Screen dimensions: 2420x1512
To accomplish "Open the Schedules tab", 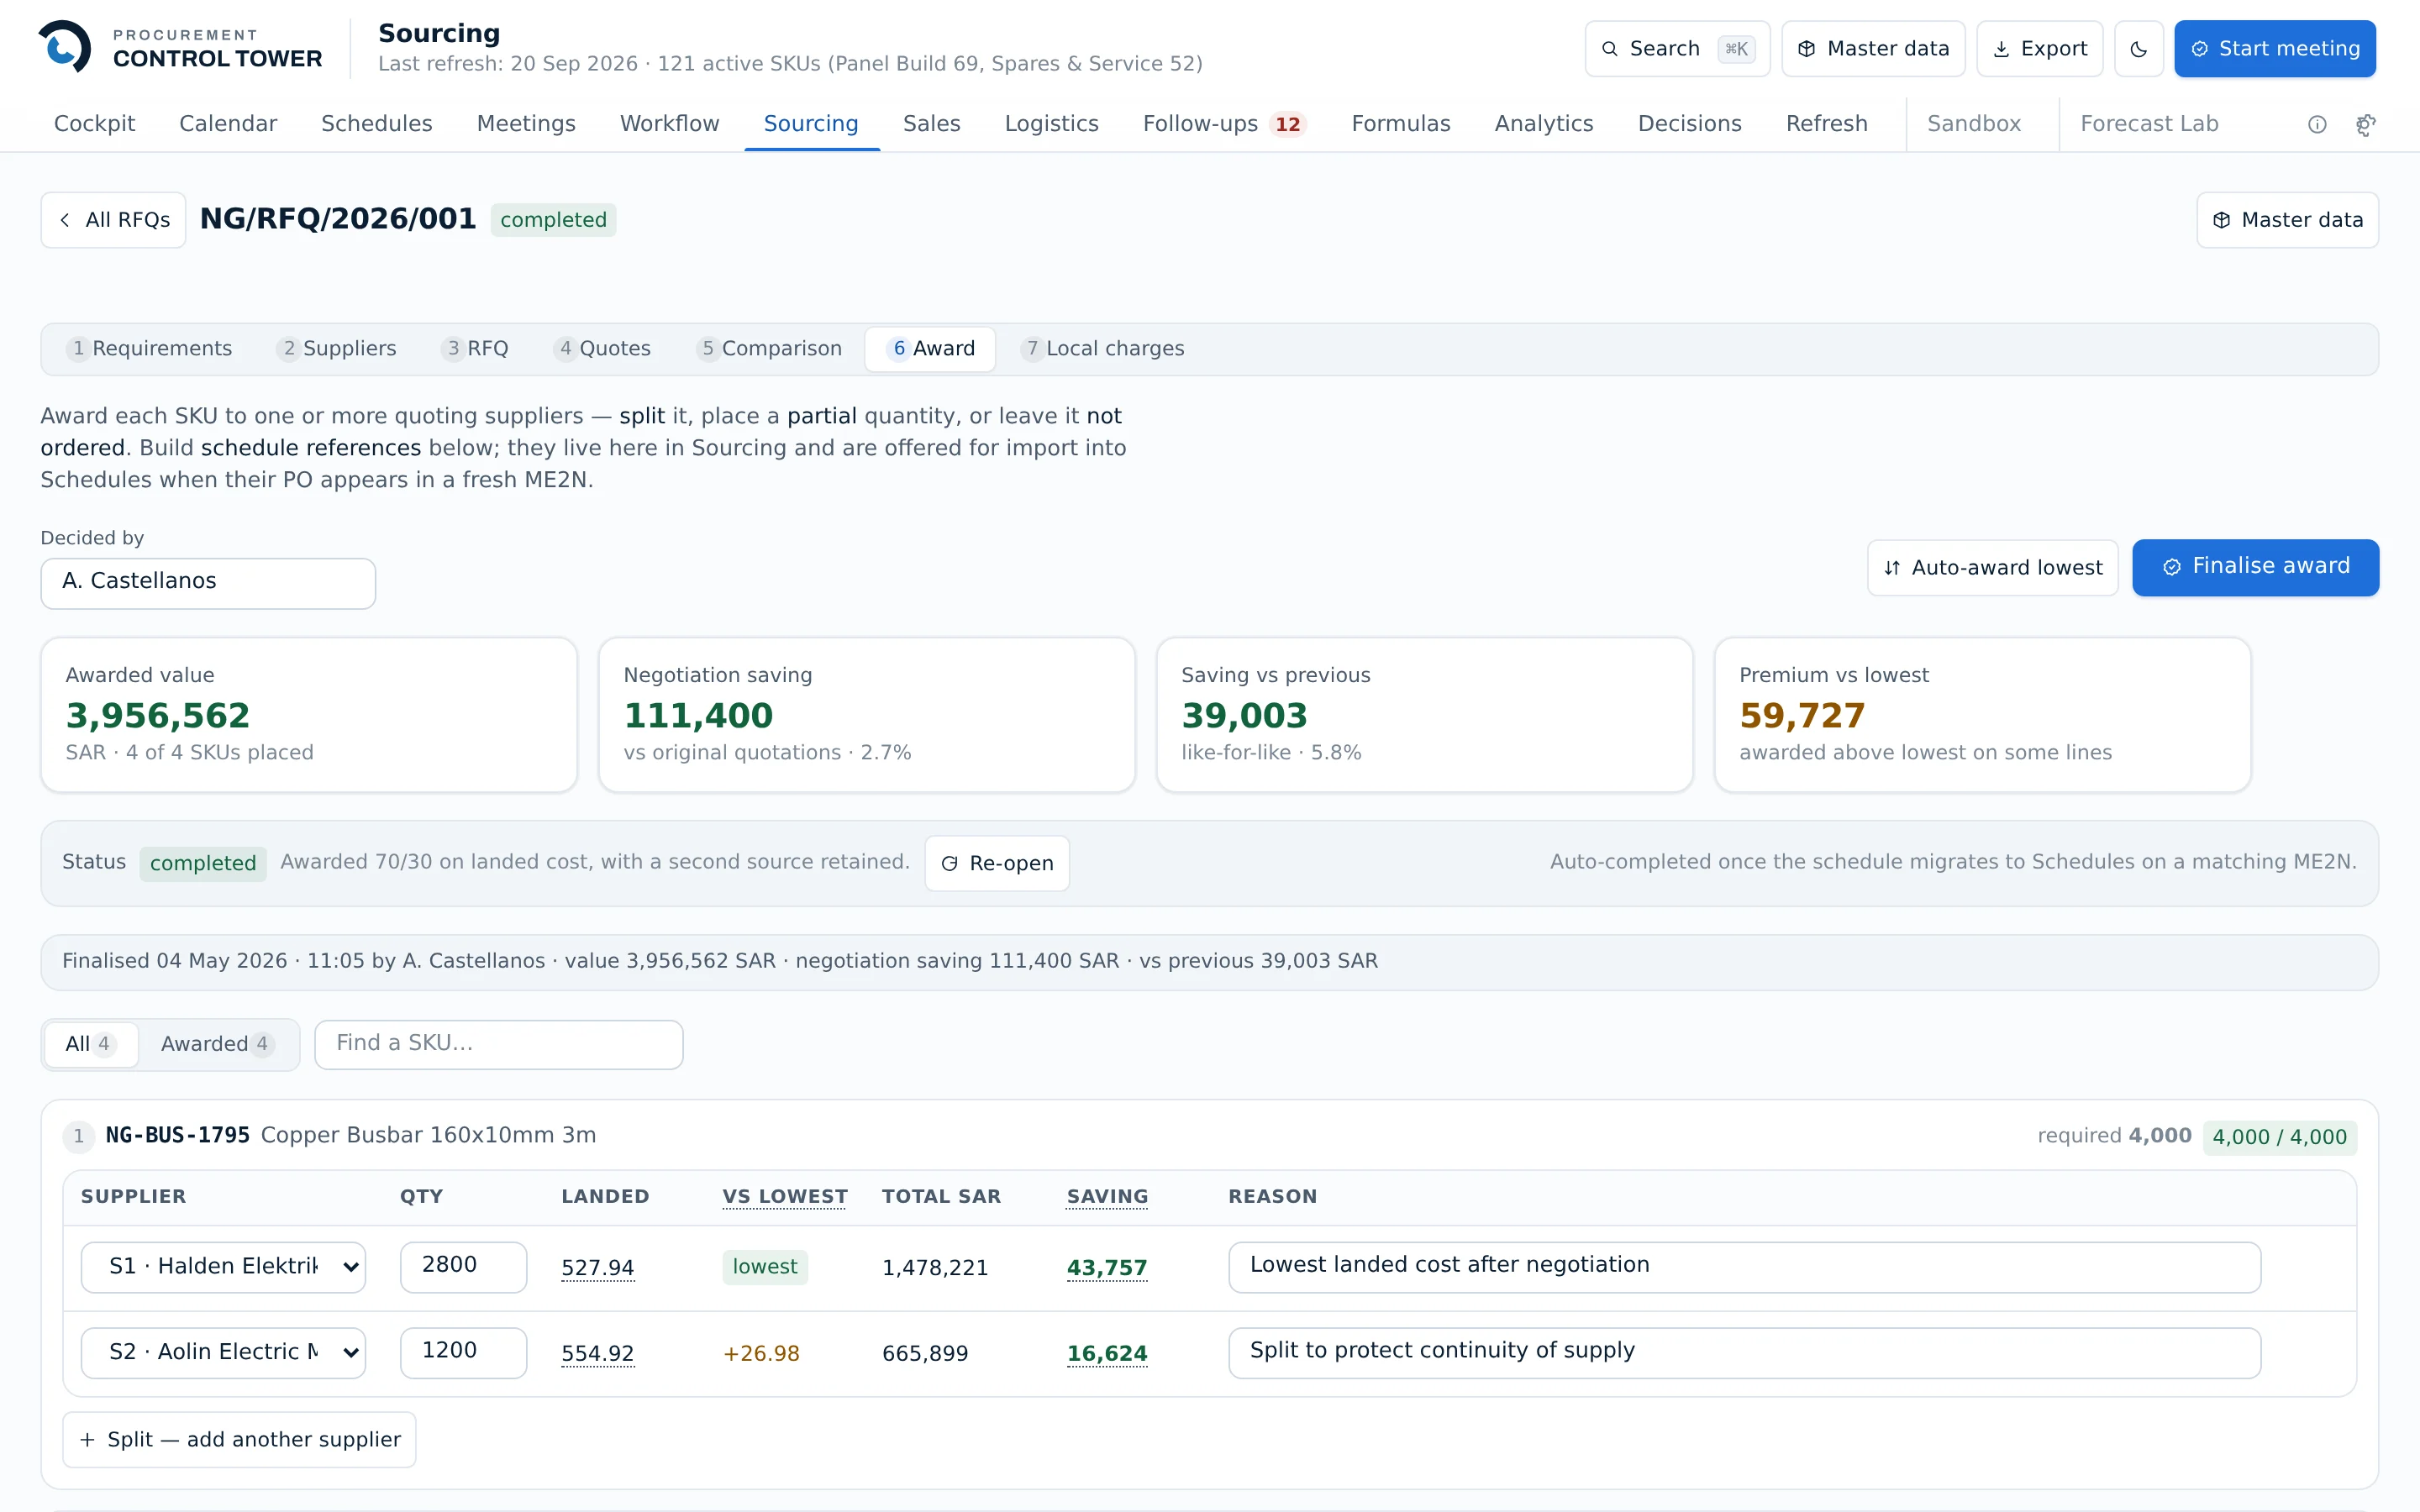I will tap(376, 124).
